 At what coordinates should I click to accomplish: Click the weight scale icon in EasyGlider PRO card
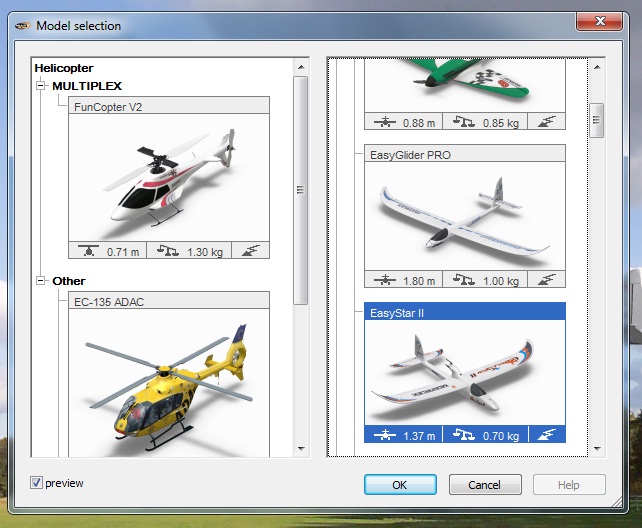(x=464, y=280)
